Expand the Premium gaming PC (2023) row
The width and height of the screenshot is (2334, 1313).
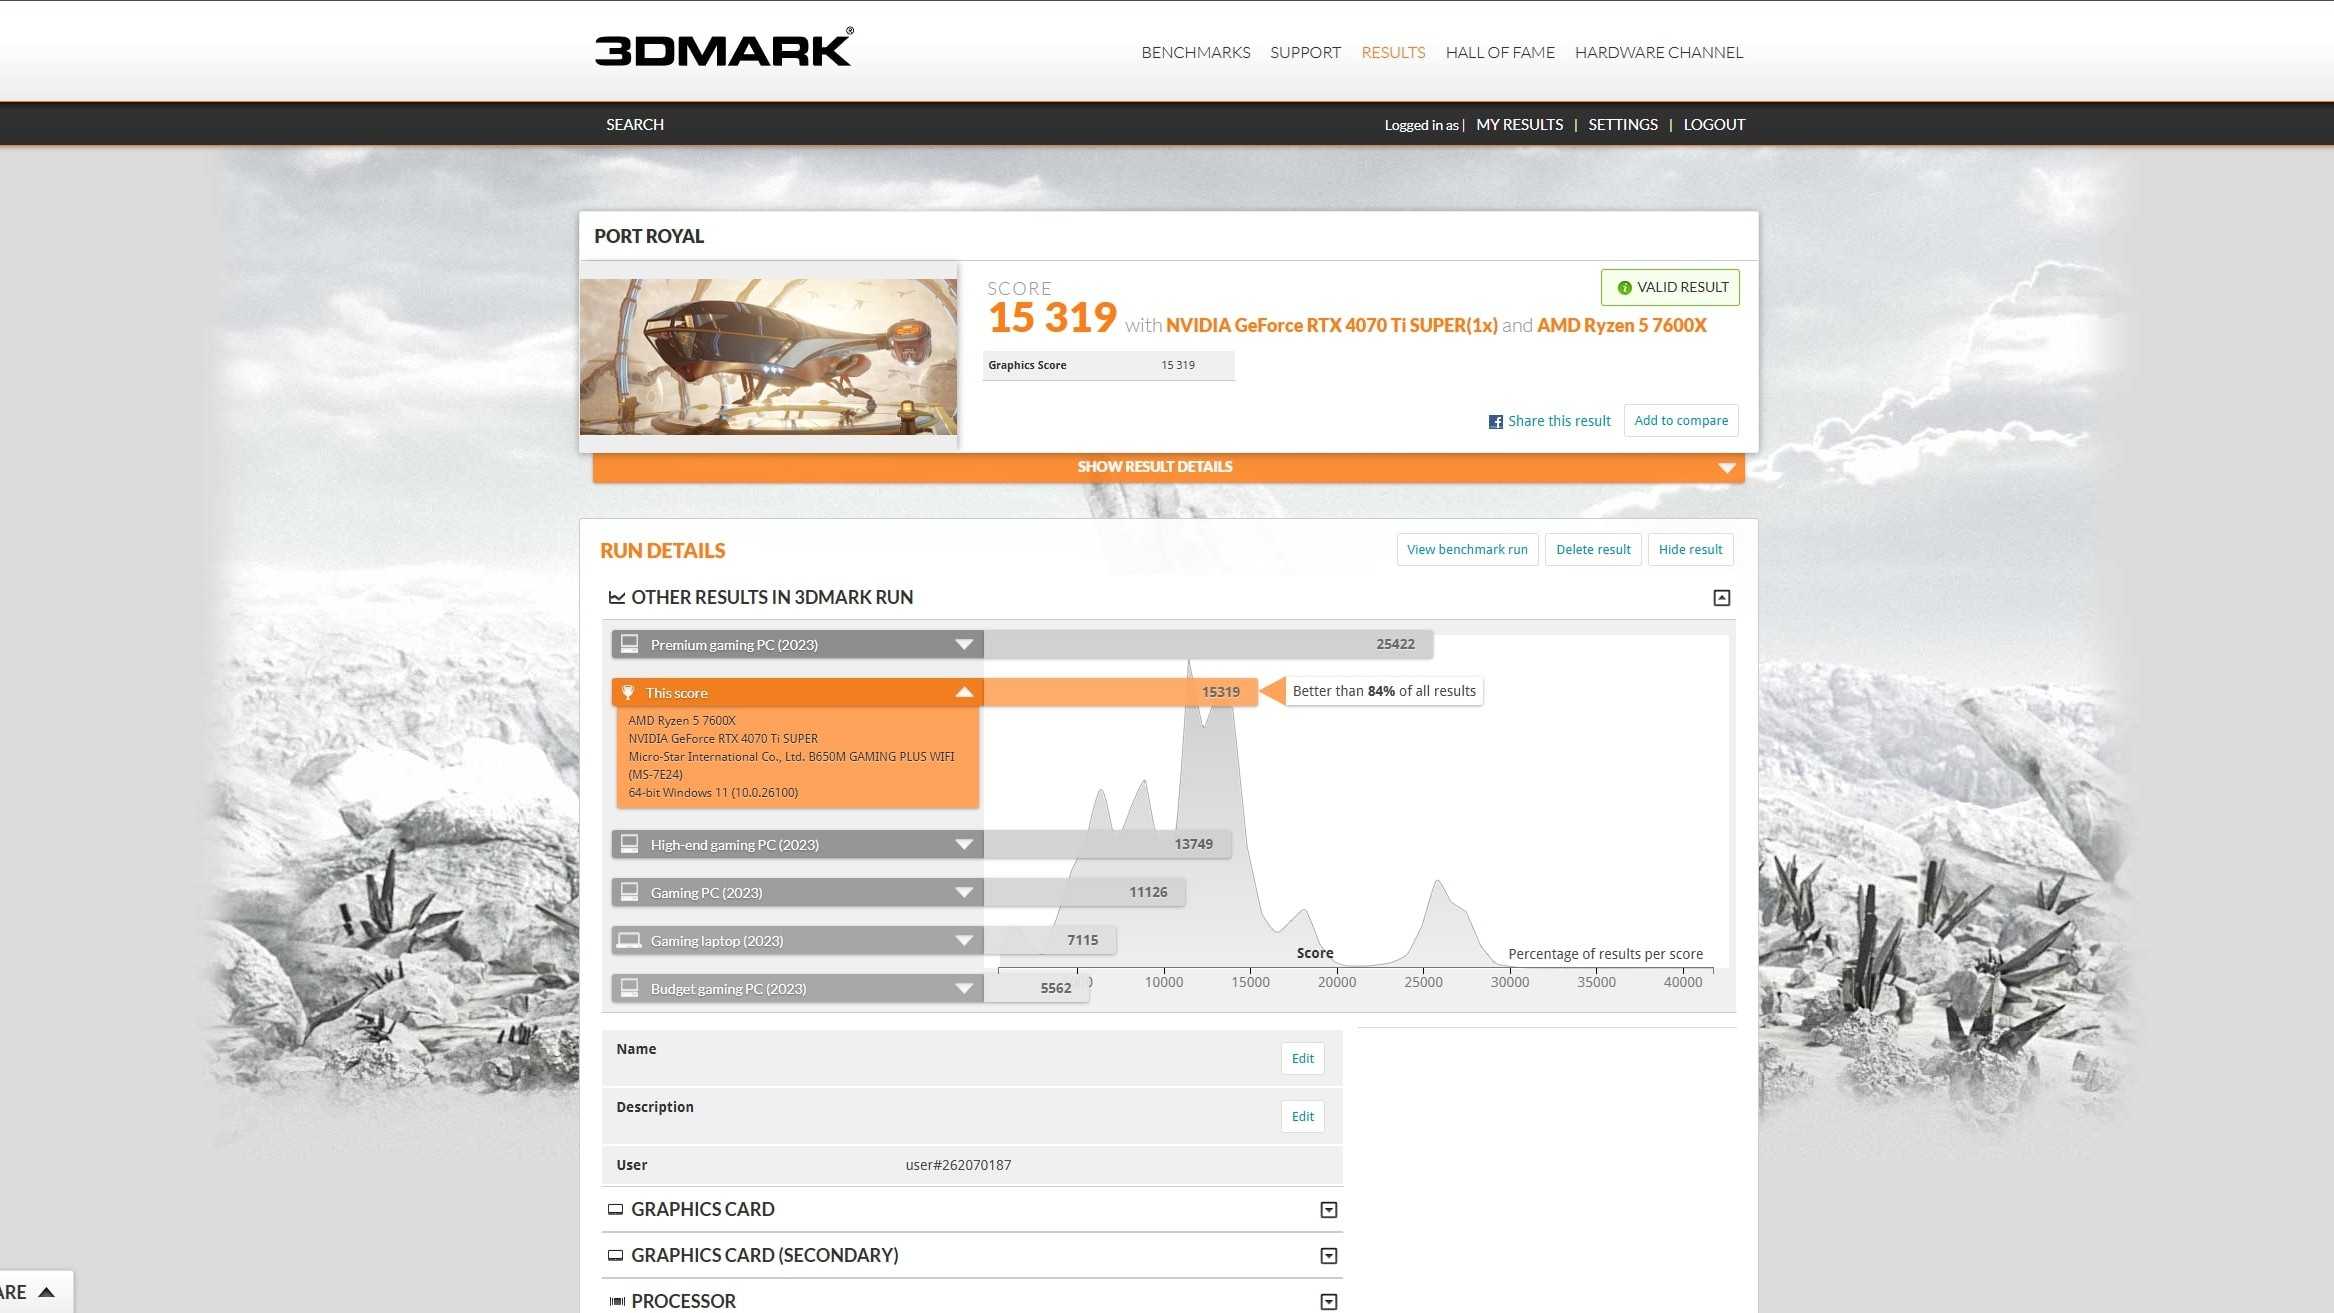964,645
